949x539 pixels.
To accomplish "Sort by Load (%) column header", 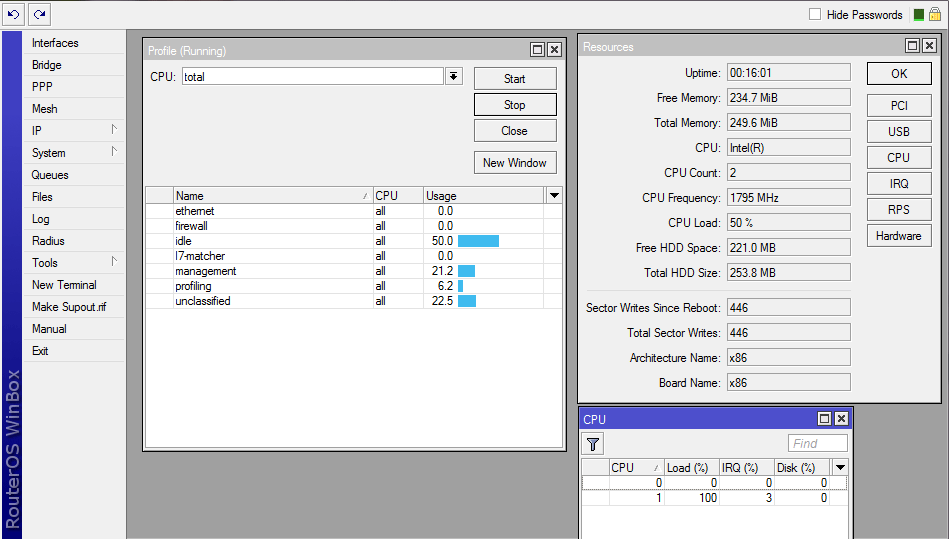I will point(692,468).
